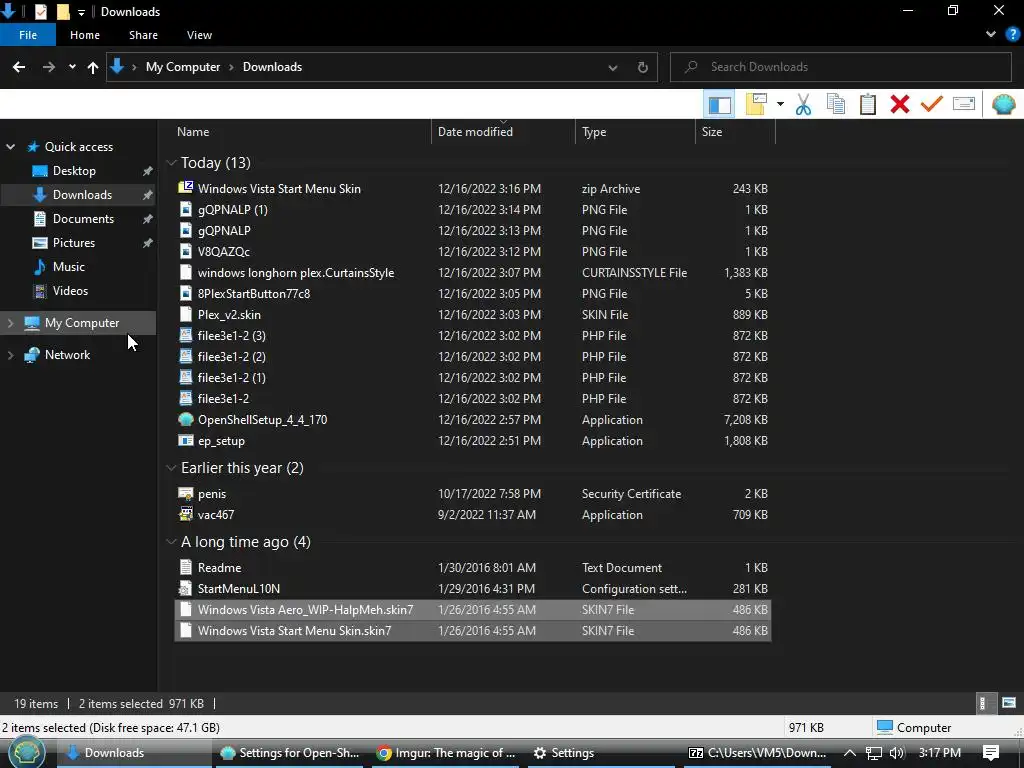1024x768 pixels.
Task: Copy selection using the copy pages icon
Action: [x=835, y=104]
